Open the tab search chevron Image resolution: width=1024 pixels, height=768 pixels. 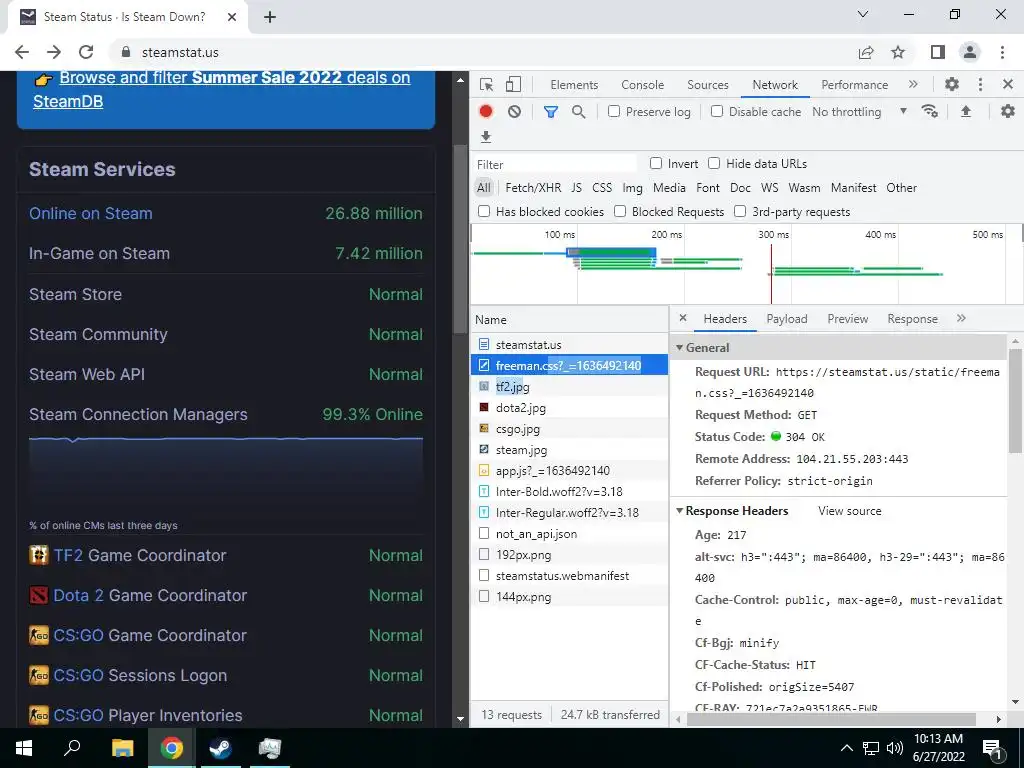pos(863,14)
